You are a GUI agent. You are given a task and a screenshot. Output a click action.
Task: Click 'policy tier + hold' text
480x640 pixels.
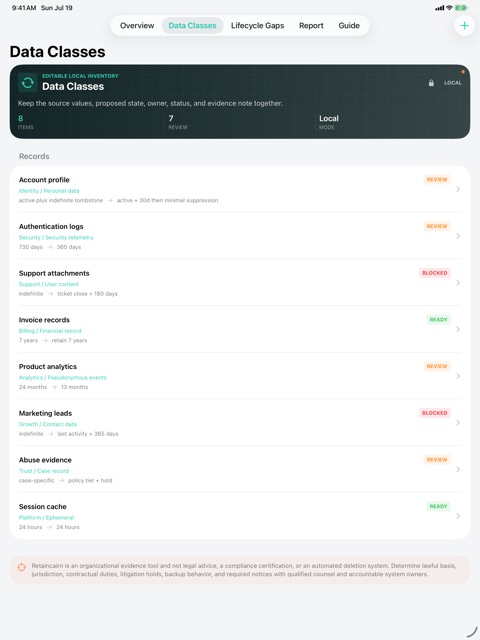90,480
